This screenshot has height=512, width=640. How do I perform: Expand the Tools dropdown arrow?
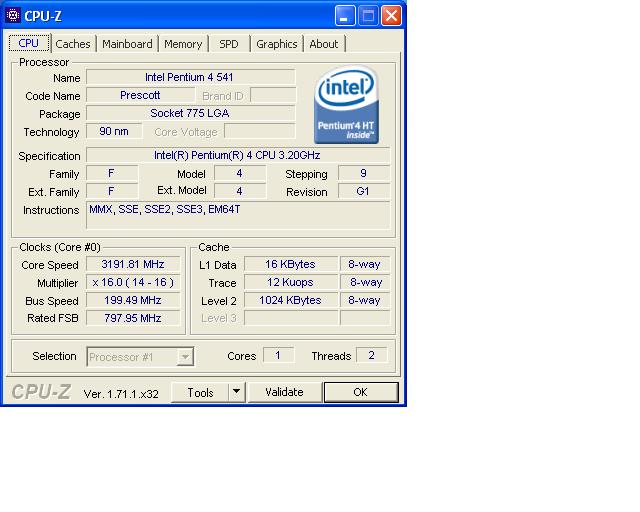(236, 392)
